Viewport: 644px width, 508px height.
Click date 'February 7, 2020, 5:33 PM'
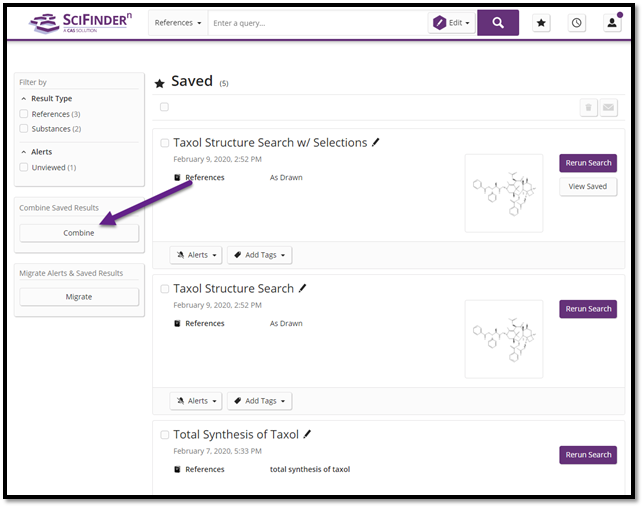pos(217,451)
